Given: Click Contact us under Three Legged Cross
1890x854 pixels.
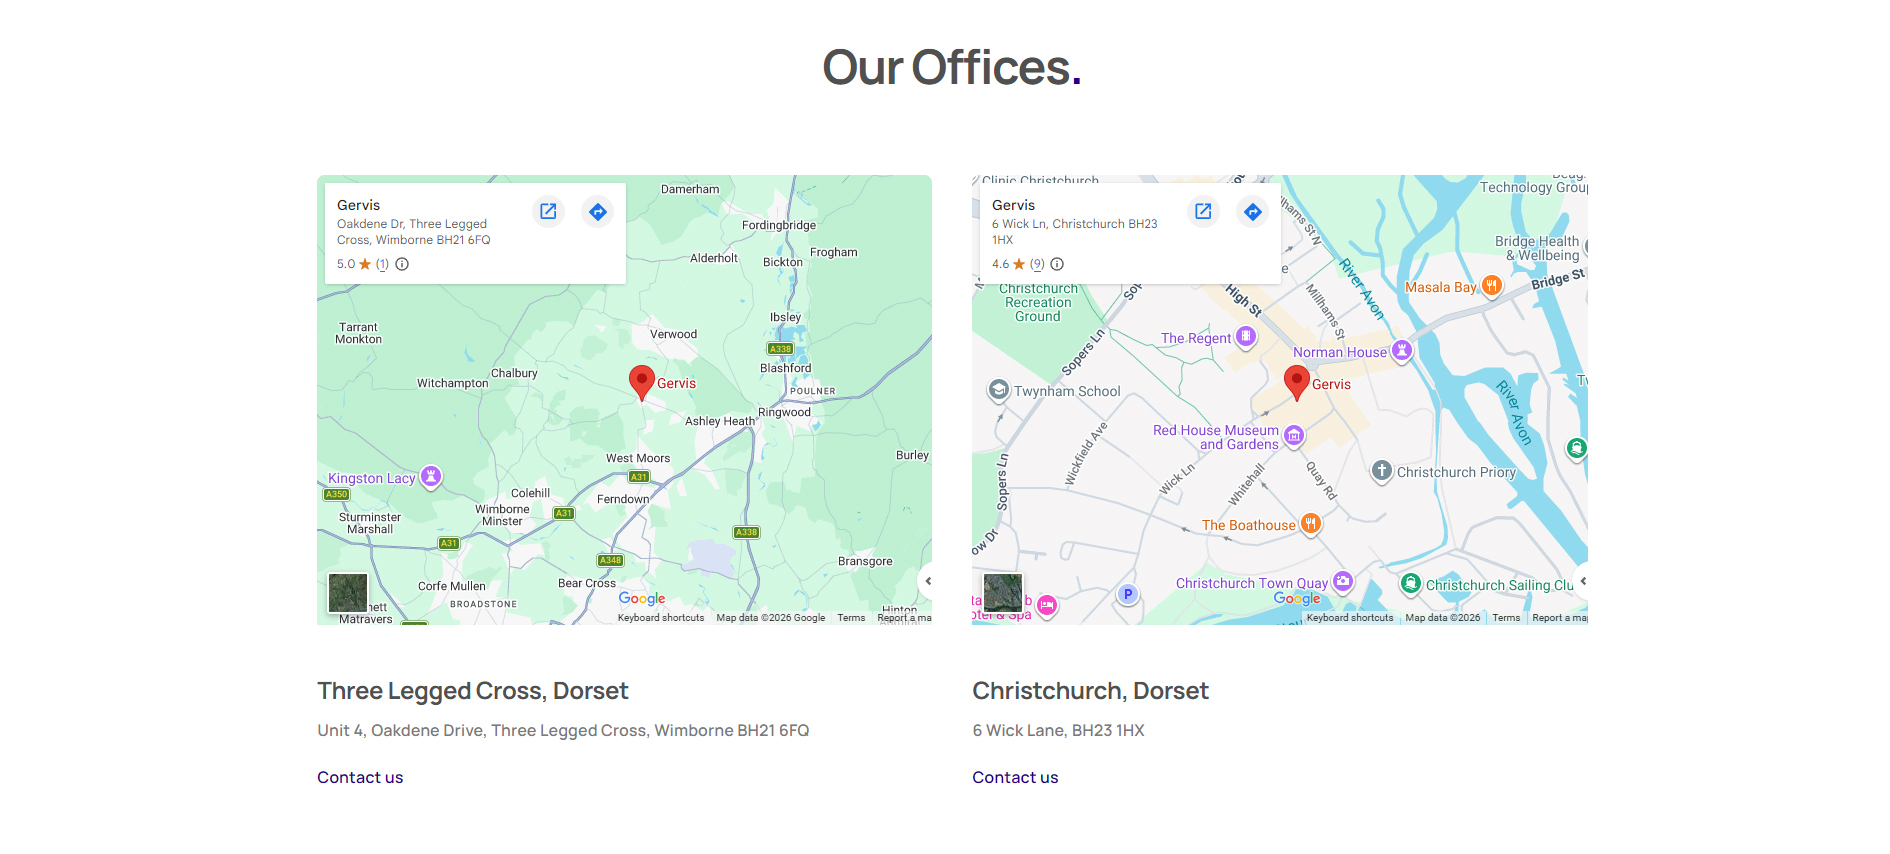Looking at the screenshot, I should [360, 777].
